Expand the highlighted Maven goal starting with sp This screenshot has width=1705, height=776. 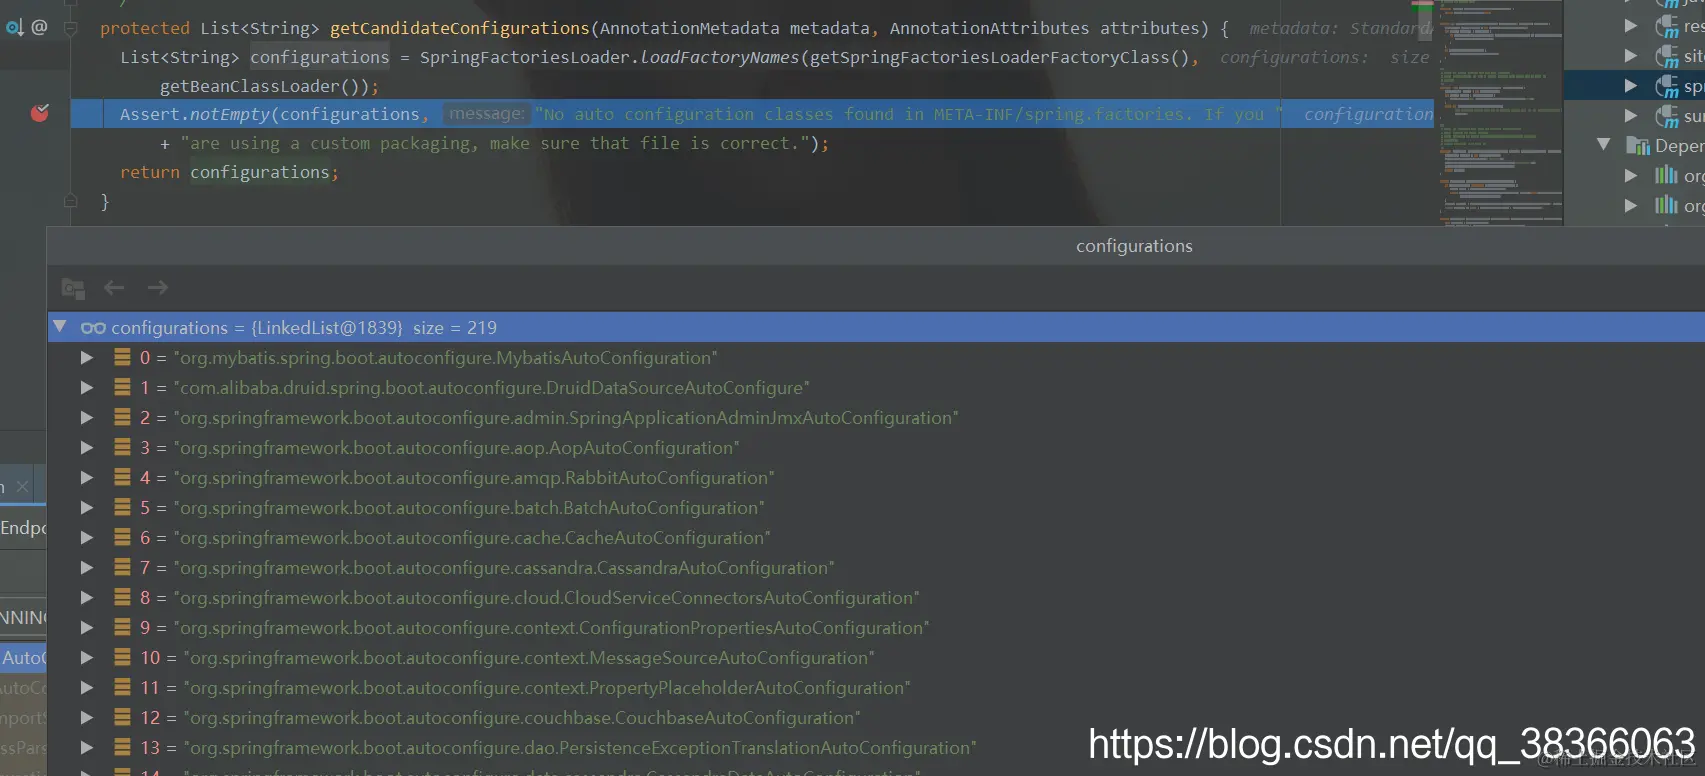(x=1631, y=86)
